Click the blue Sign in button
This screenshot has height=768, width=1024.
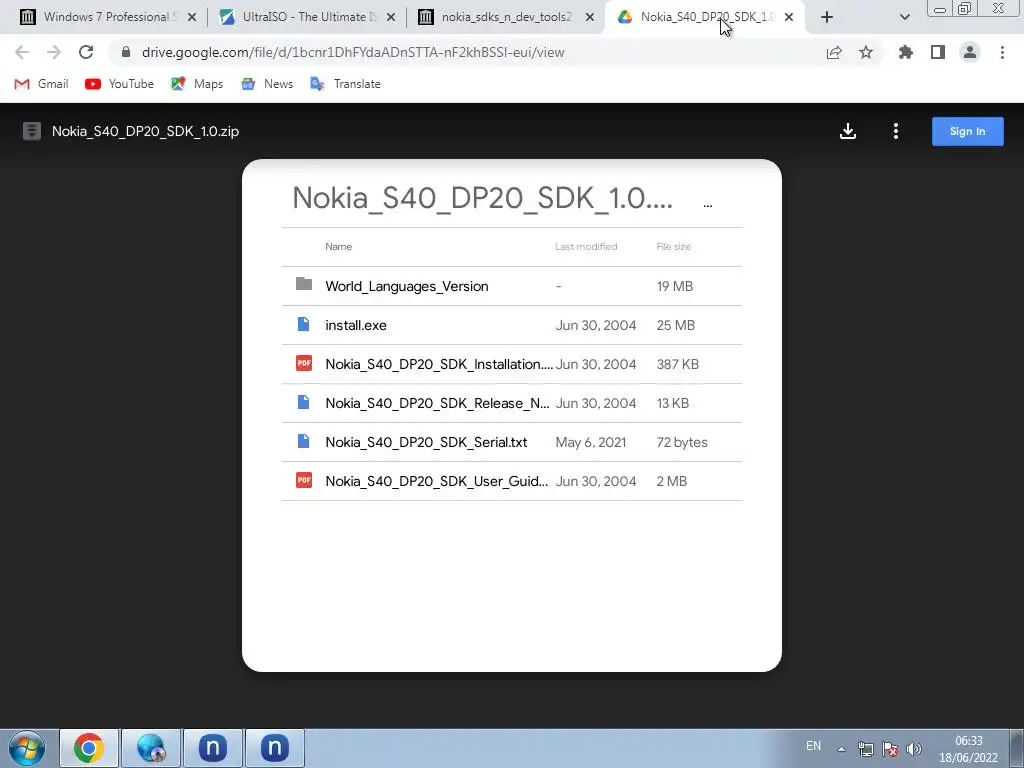pos(967,131)
